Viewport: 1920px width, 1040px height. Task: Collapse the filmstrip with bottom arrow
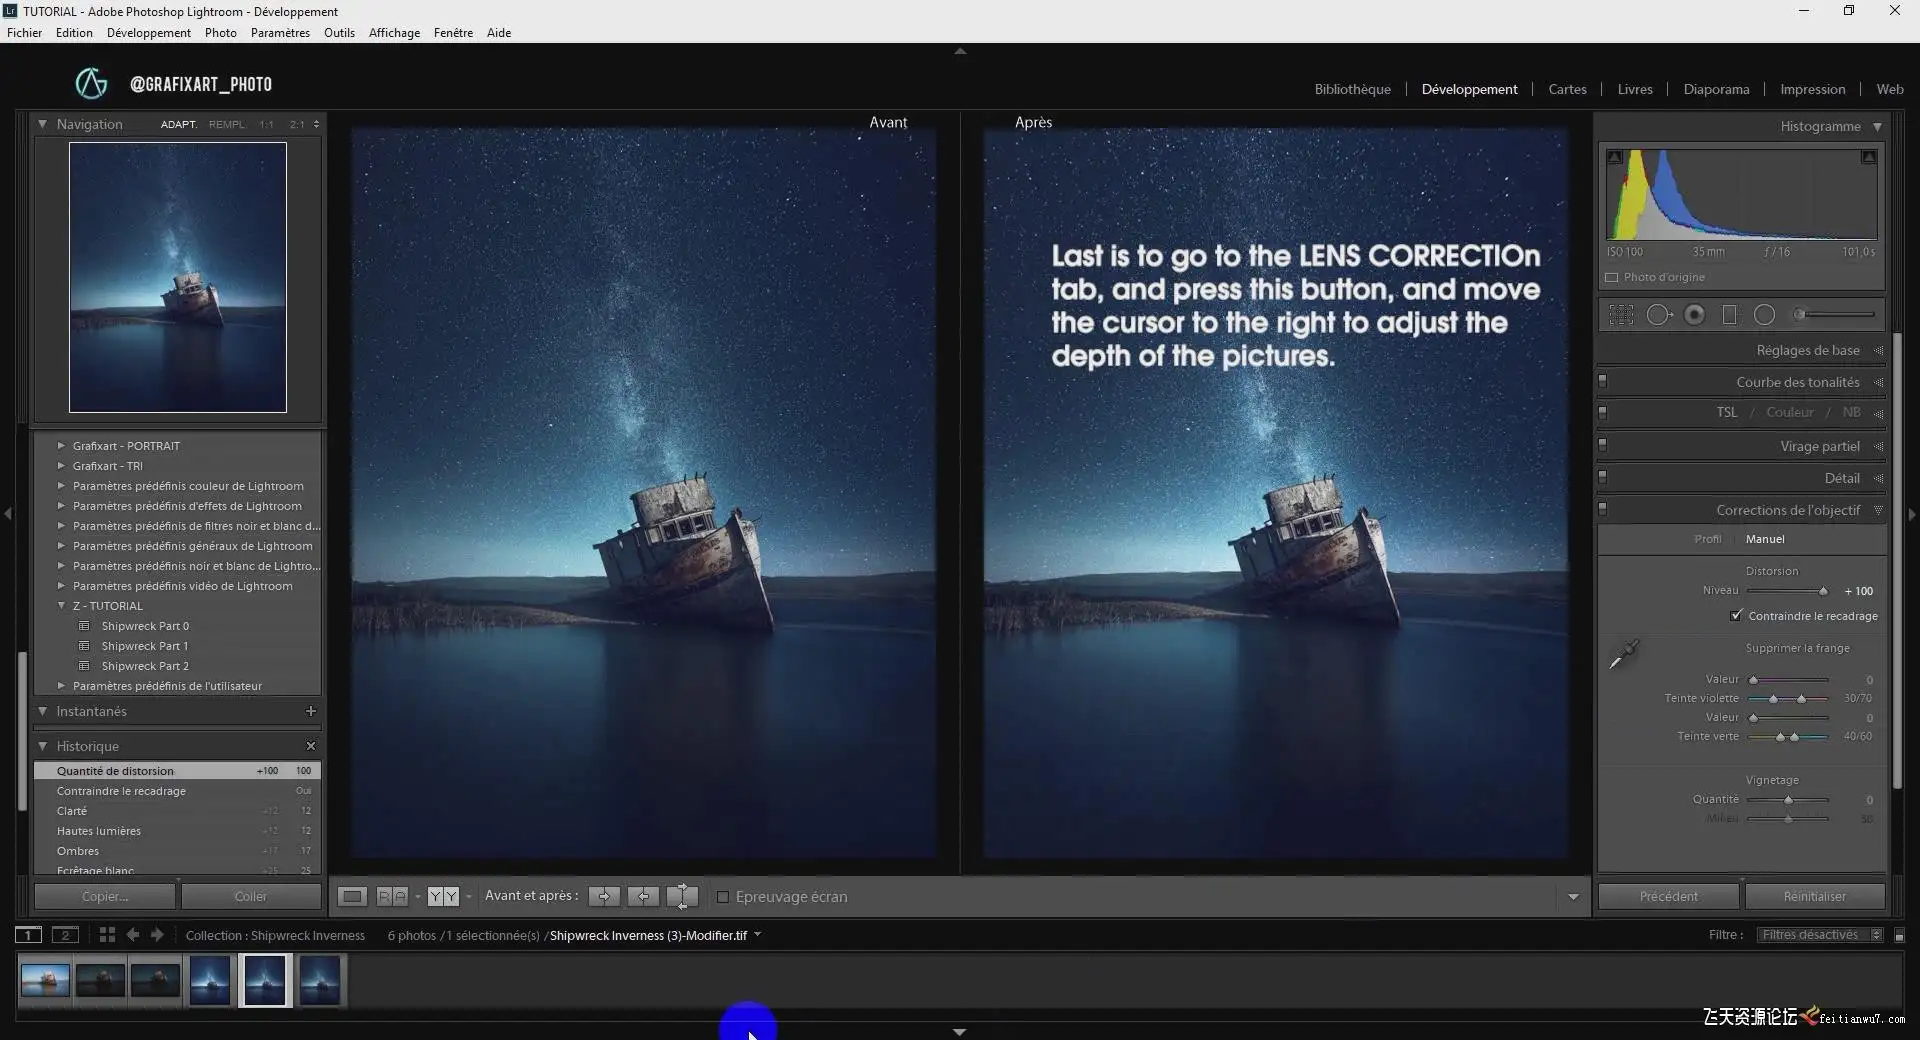coord(960,1032)
